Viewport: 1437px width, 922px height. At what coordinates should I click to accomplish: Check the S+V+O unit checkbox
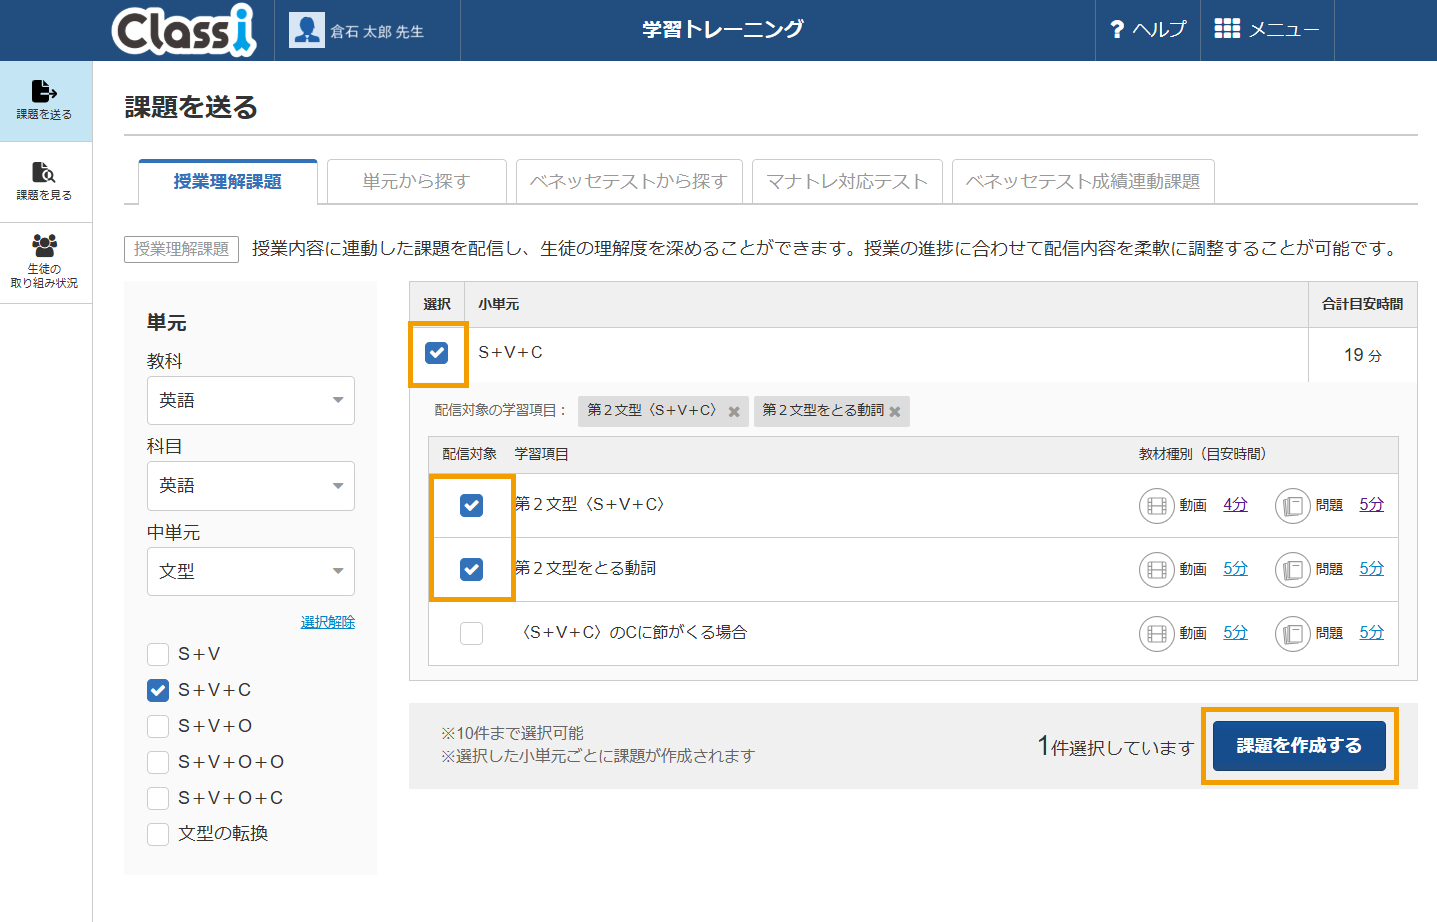(x=158, y=726)
